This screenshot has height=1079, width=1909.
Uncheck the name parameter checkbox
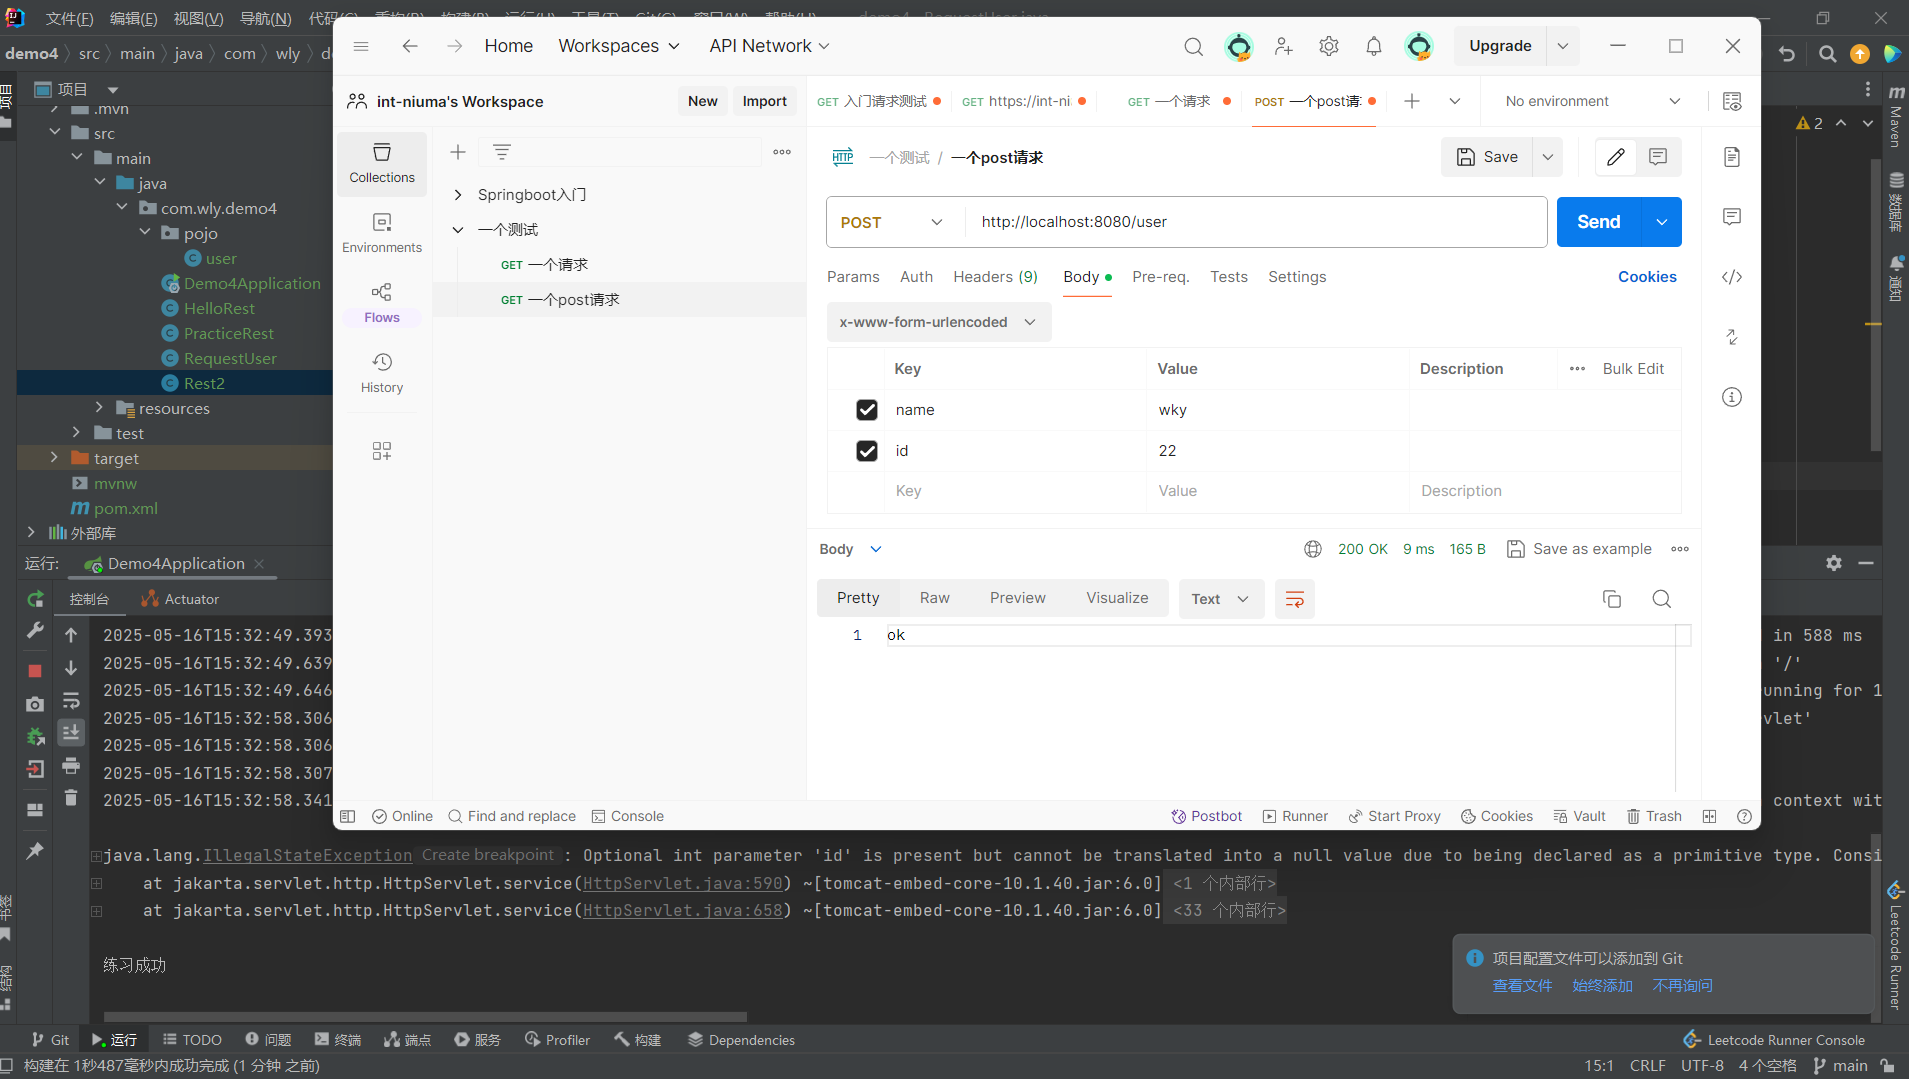click(x=867, y=410)
